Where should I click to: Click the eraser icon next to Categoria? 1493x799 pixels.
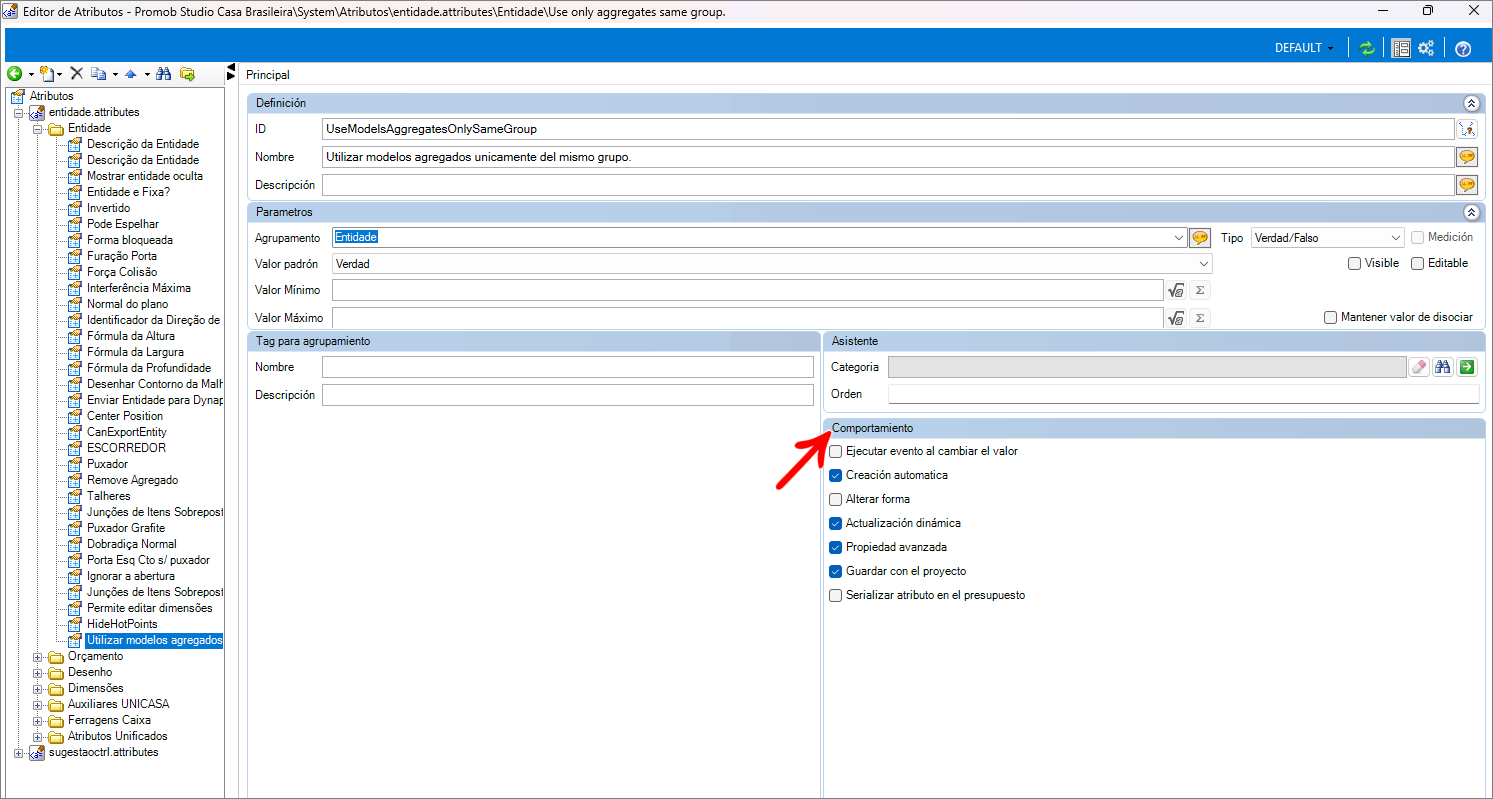tap(1419, 367)
